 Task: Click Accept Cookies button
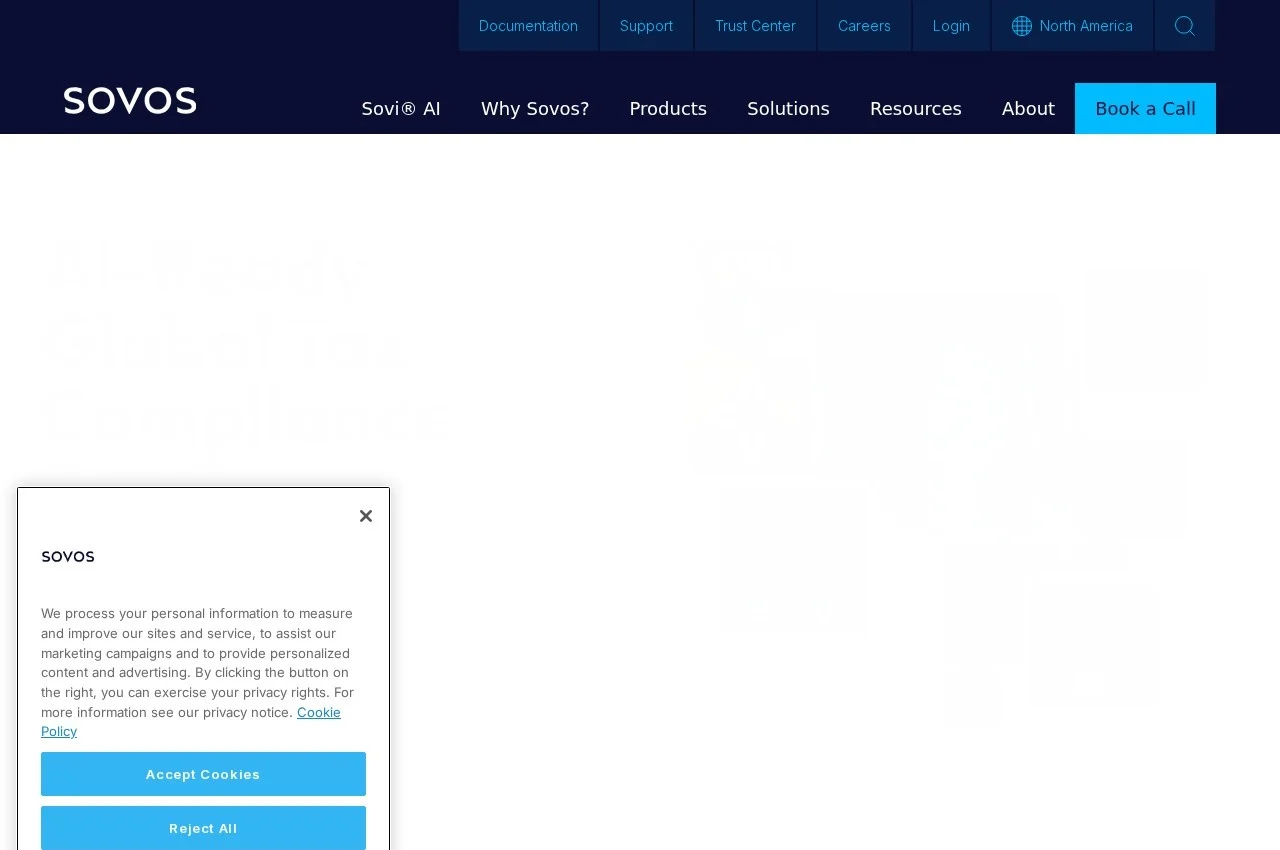[203, 774]
